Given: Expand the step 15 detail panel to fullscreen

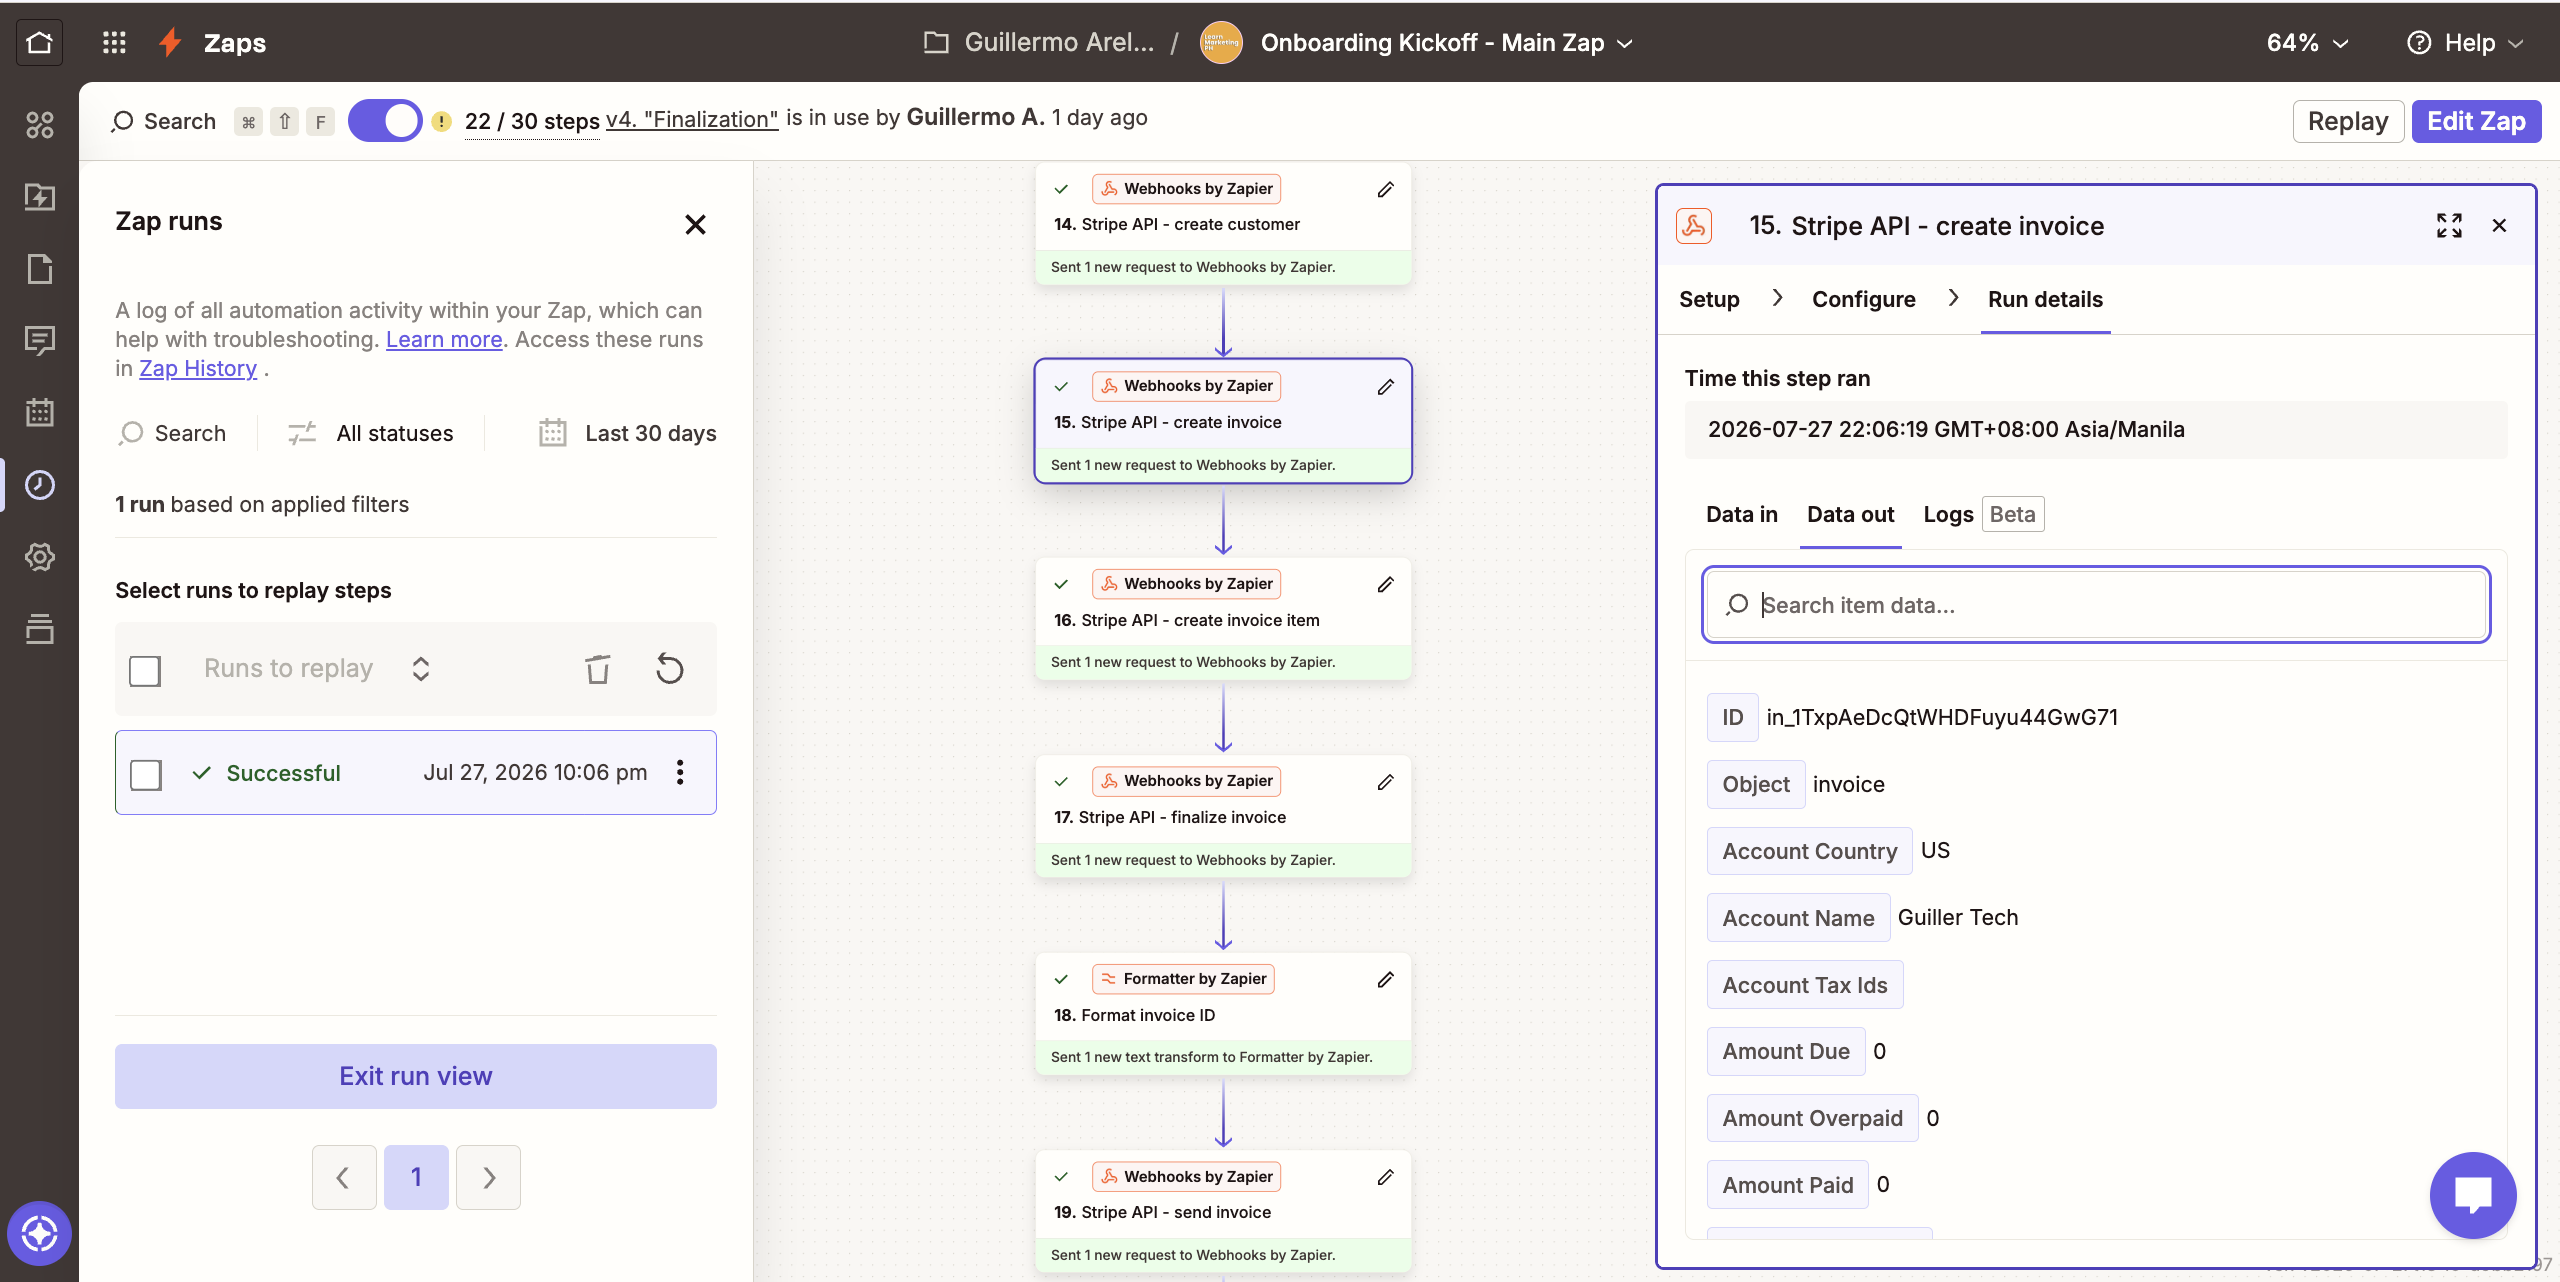Looking at the screenshot, I should [x=2449, y=225].
